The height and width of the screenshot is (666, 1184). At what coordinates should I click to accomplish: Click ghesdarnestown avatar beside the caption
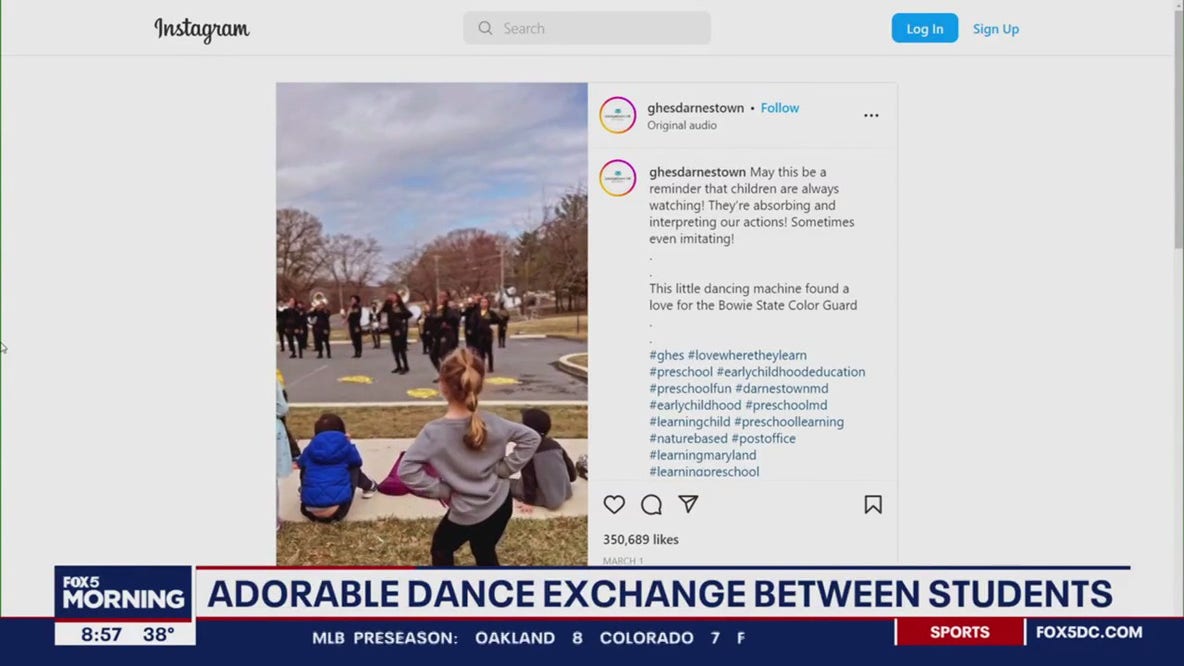coord(617,178)
